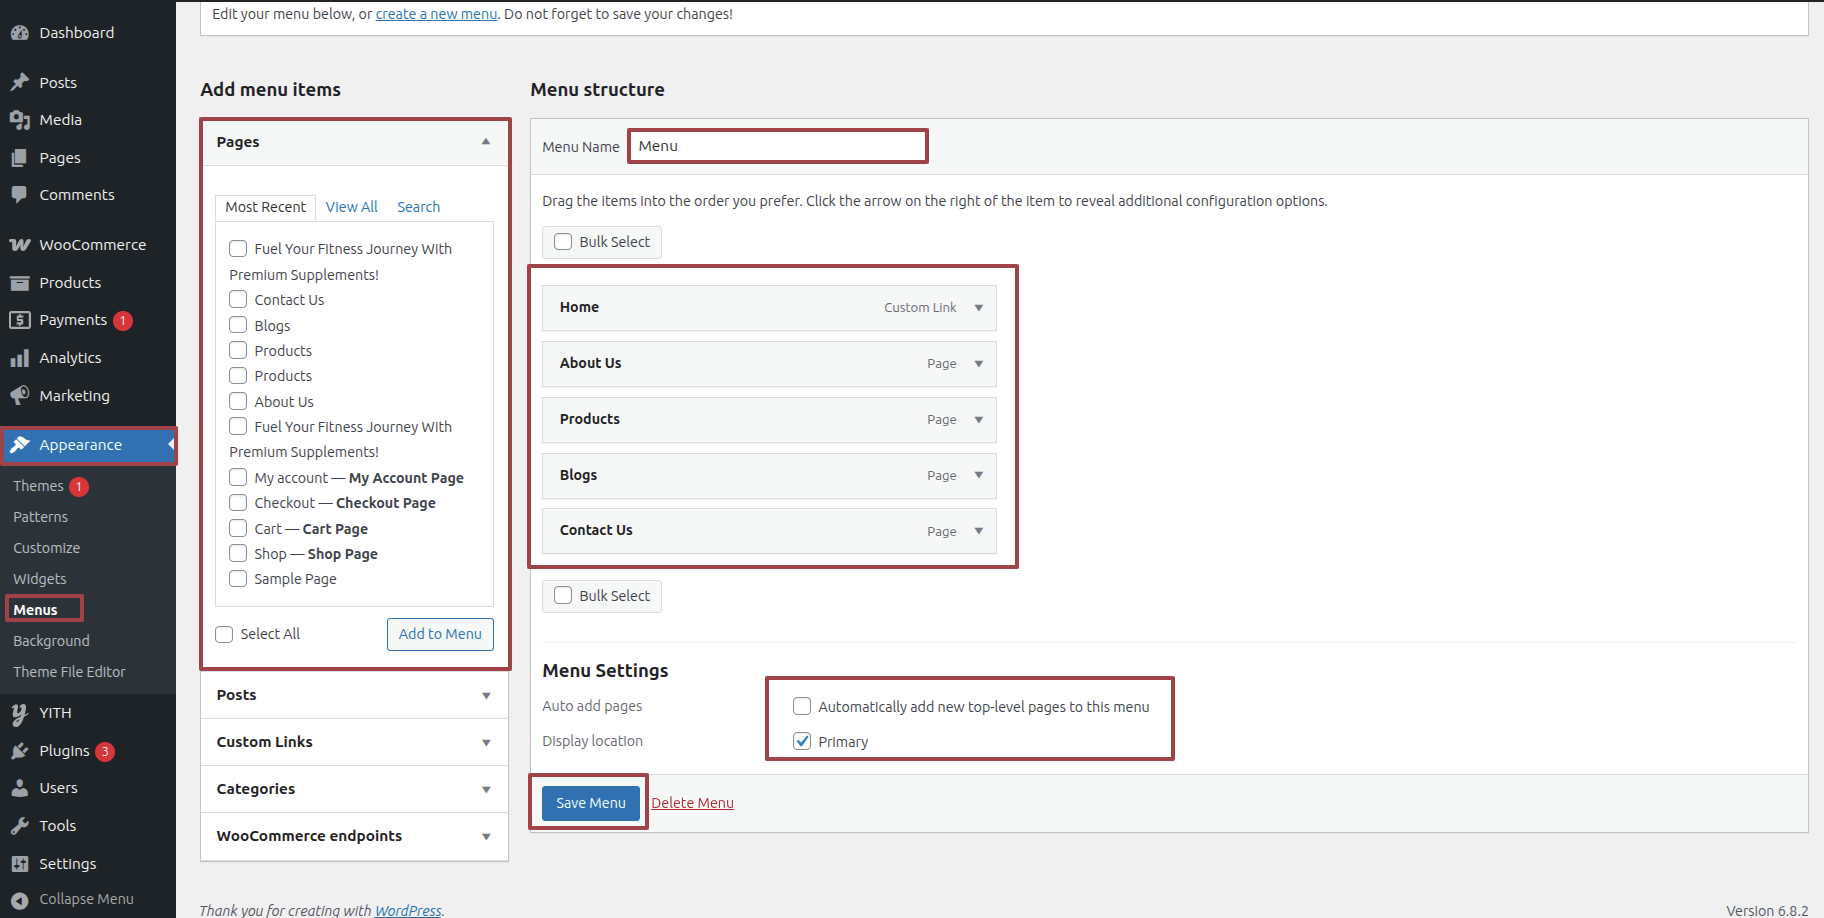Click the Delete Menu link
This screenshot has width=1824, height=918.
pos(692,803)
